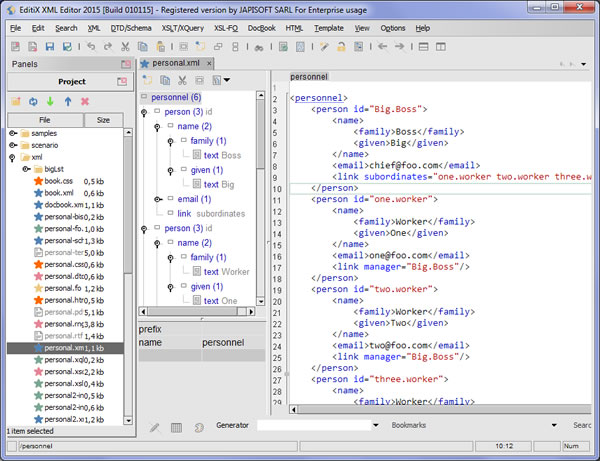The height and width of the screenshot is (461, 600).
Task: Collapse the first name (2) node
Action: pos(157,127)
